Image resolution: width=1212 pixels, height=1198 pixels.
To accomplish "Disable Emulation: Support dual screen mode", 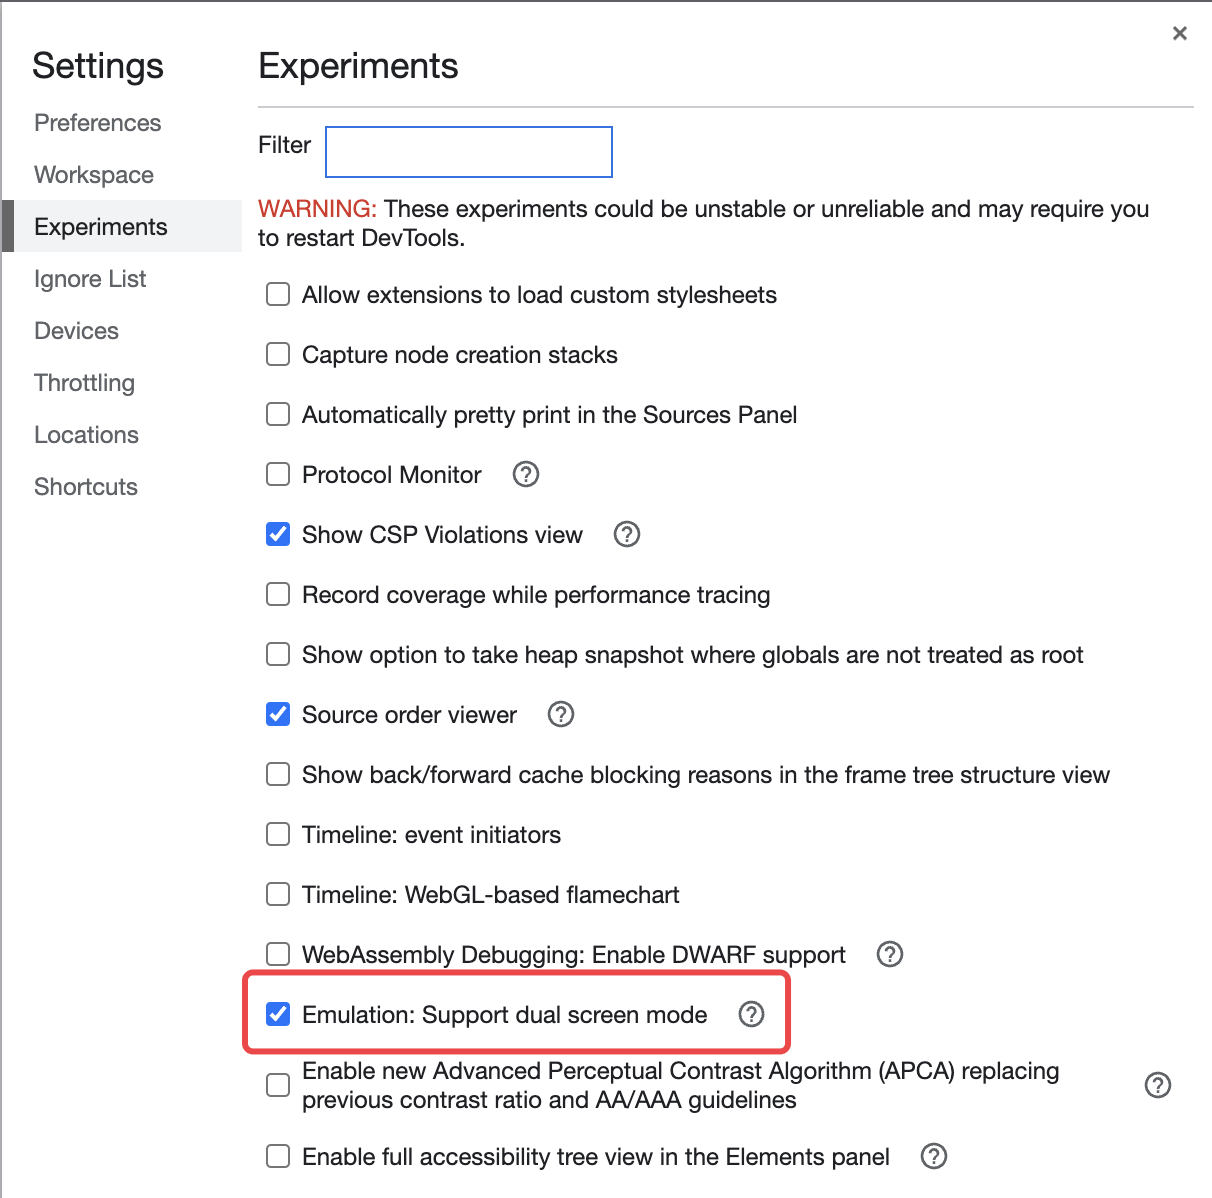I will tap(278, 1014).
